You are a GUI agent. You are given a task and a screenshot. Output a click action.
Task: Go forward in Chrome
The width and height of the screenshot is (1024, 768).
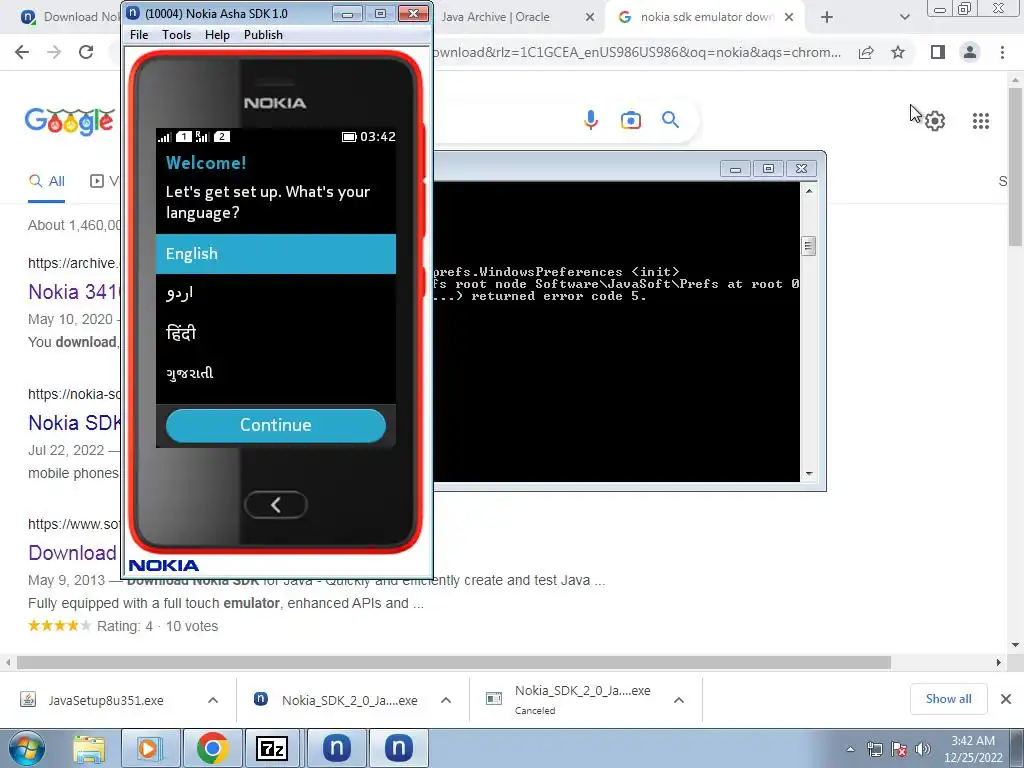tap(54, 52)
